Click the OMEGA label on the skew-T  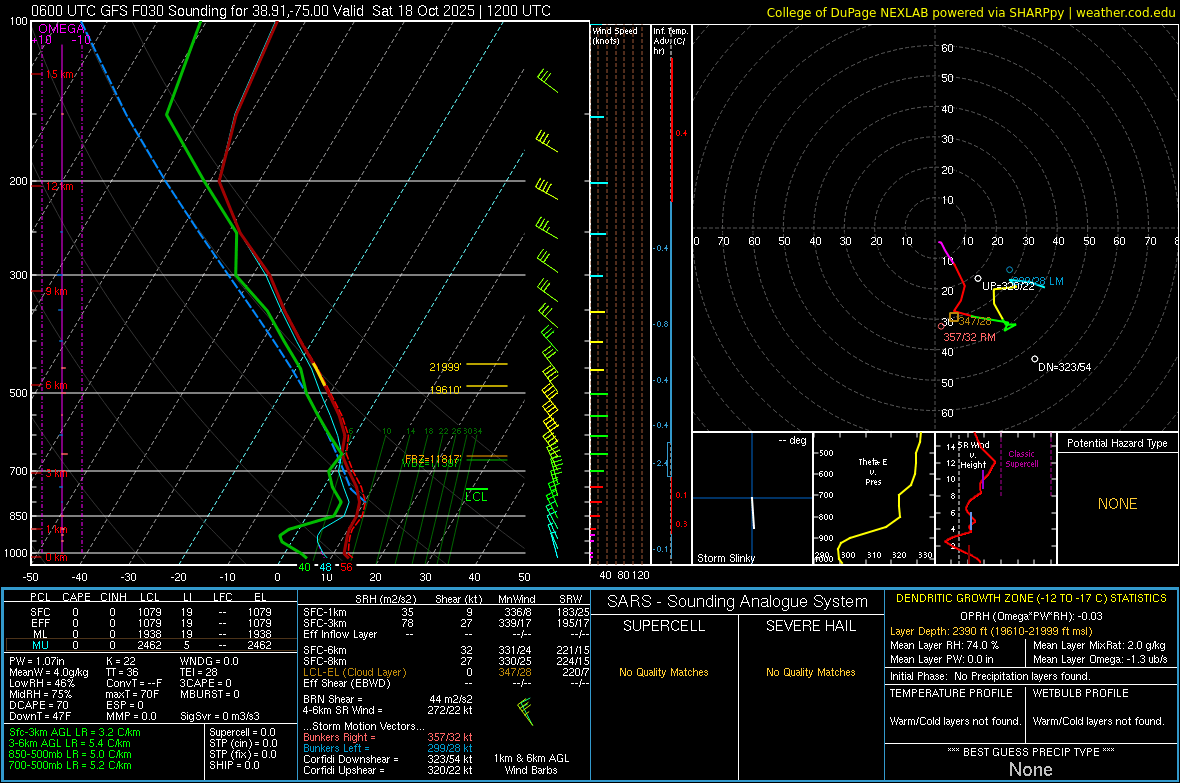(x=62, y=29)
